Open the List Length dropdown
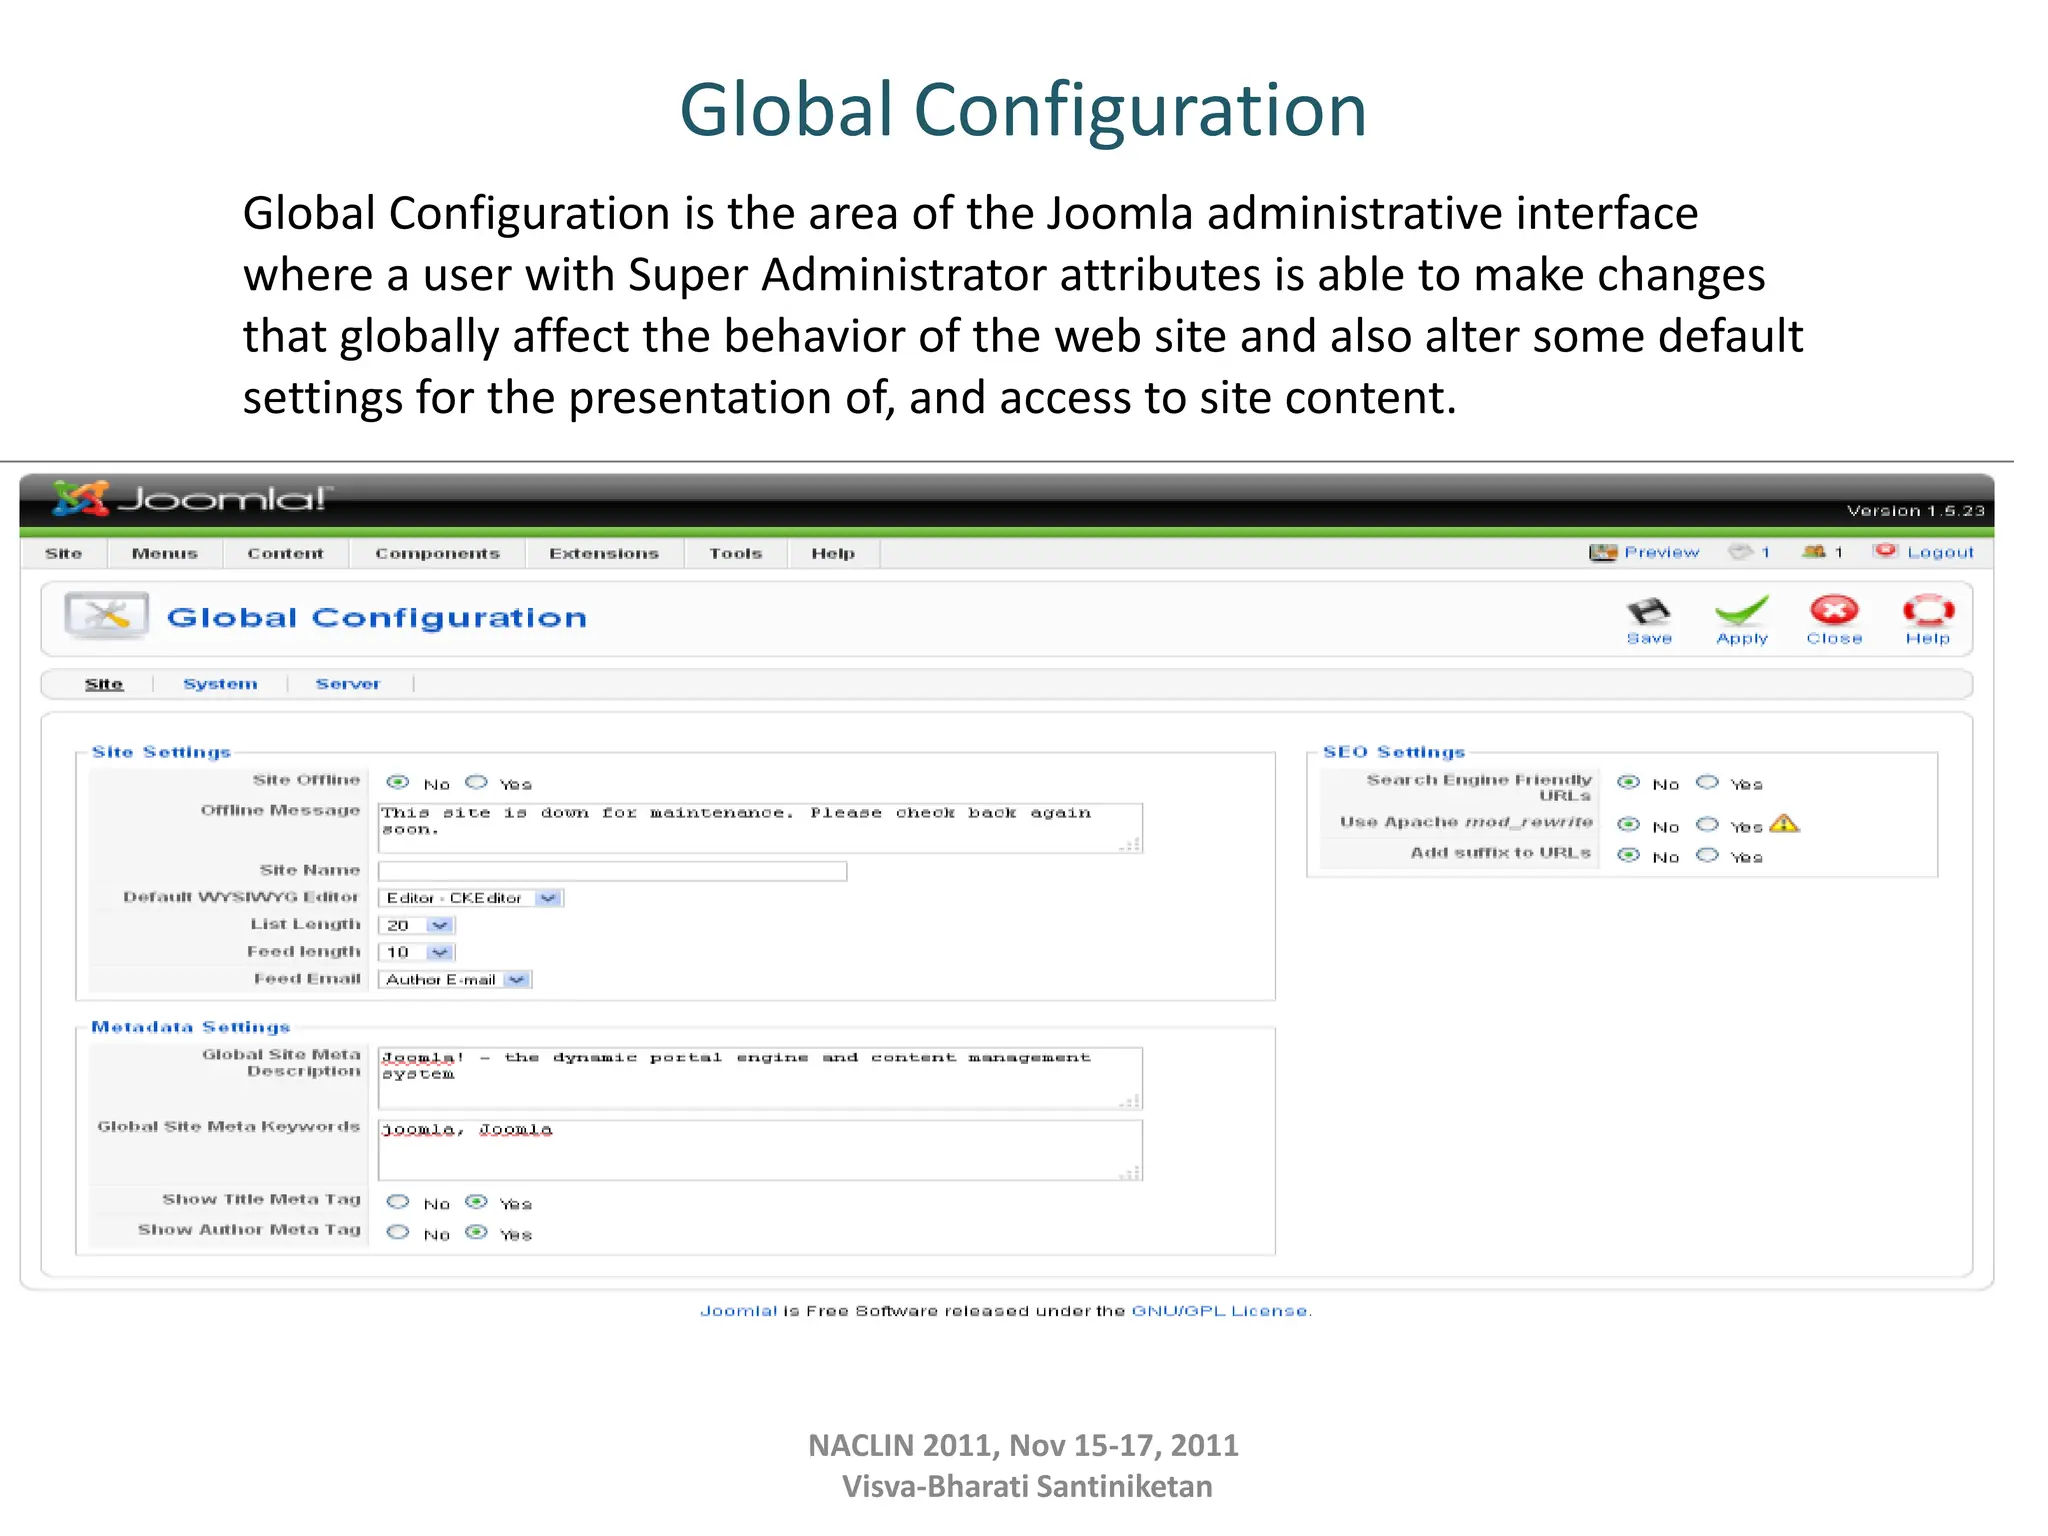 [417, 925]
